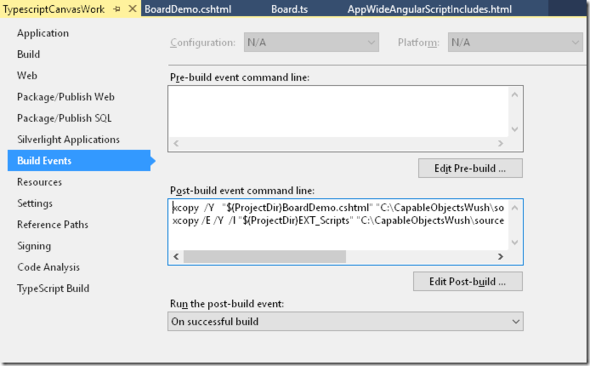Open the Platform dropdown
The width and height of the screenshot is (590, 366).
(x=515, y=42)
